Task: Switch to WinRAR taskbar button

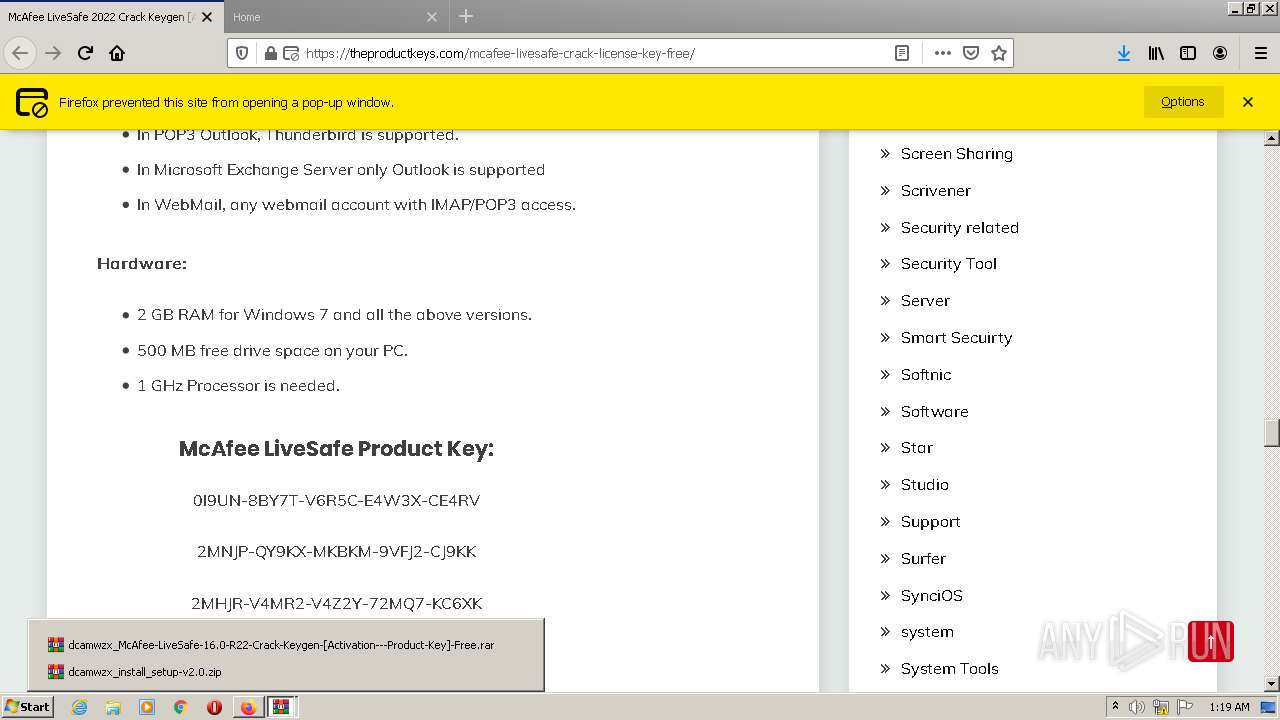Action: click(281, 707)
